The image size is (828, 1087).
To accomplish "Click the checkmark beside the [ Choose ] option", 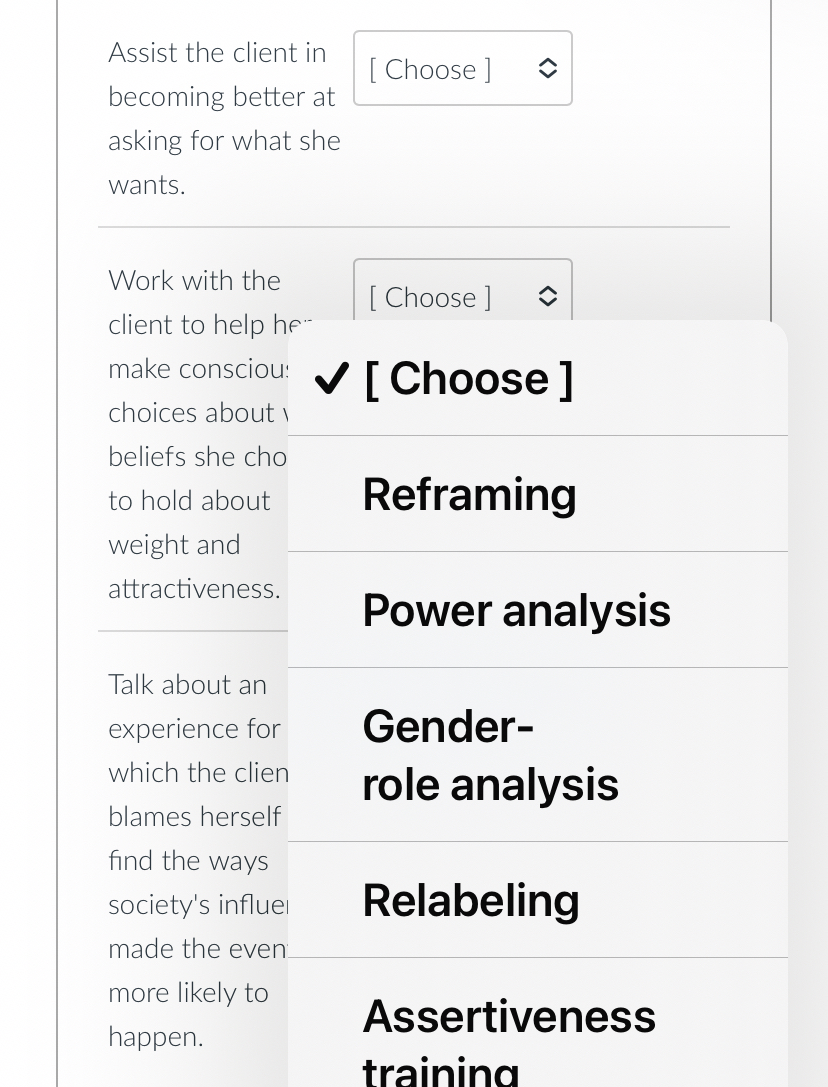I will pyautogui.click(x=331, y=378).
